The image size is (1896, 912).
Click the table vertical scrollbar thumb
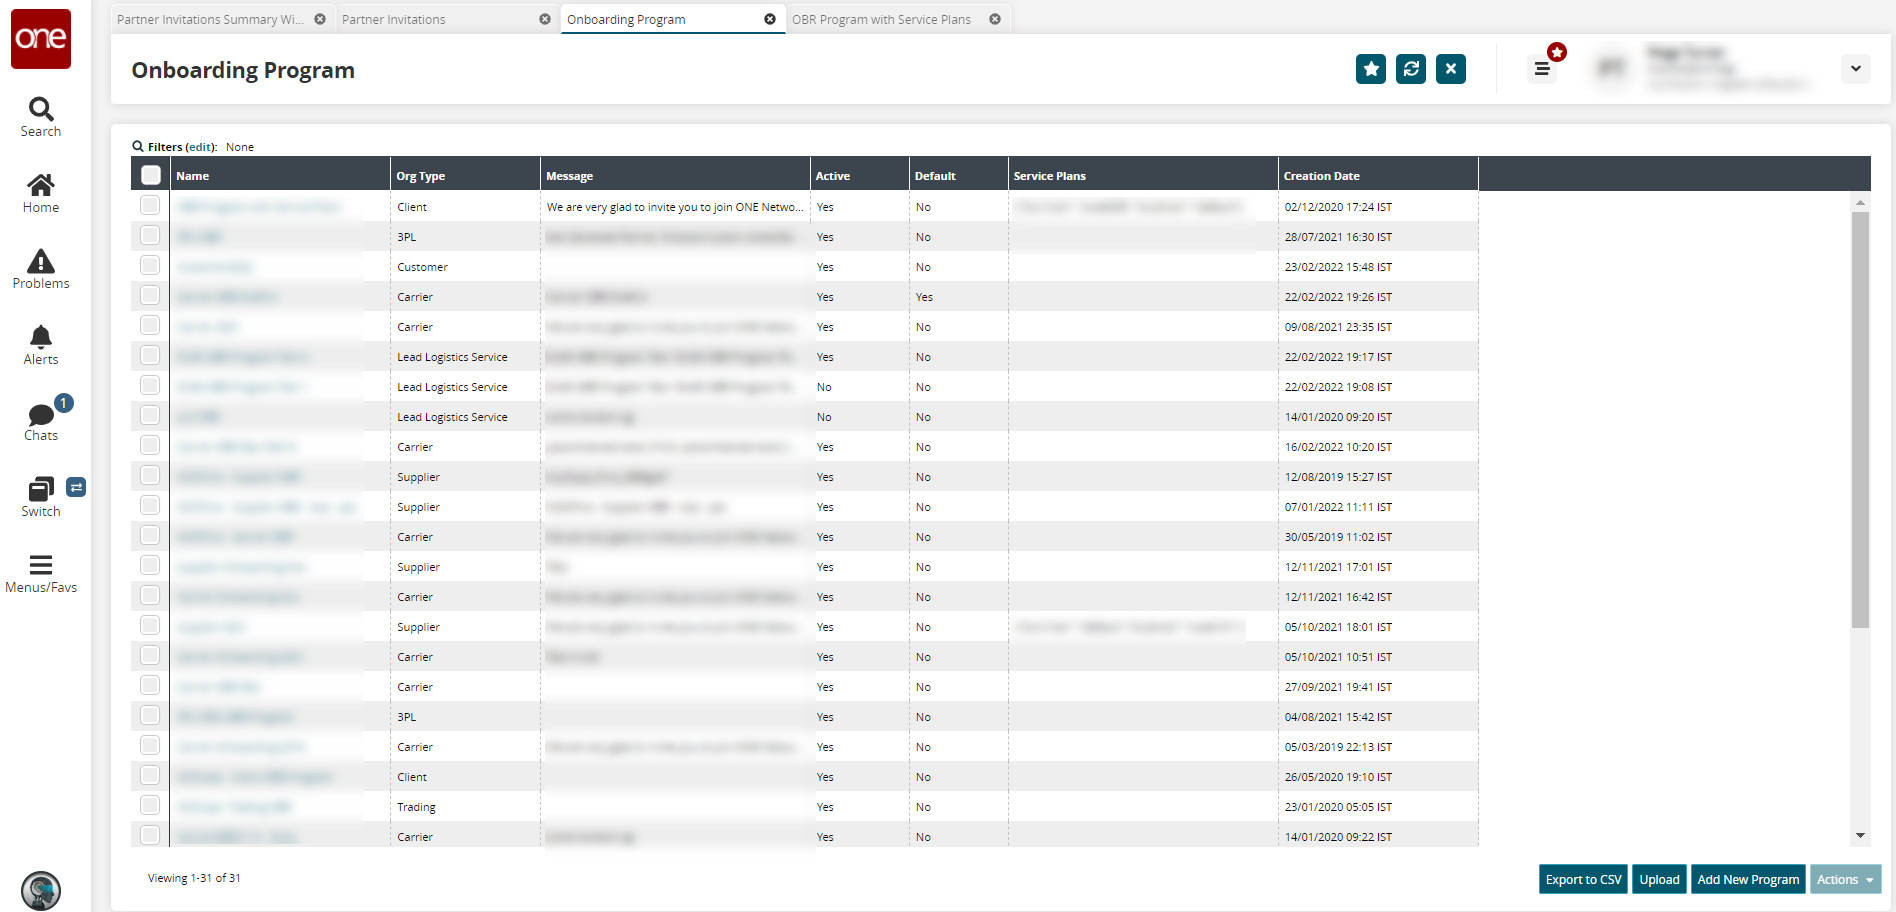pos(1860,419)
